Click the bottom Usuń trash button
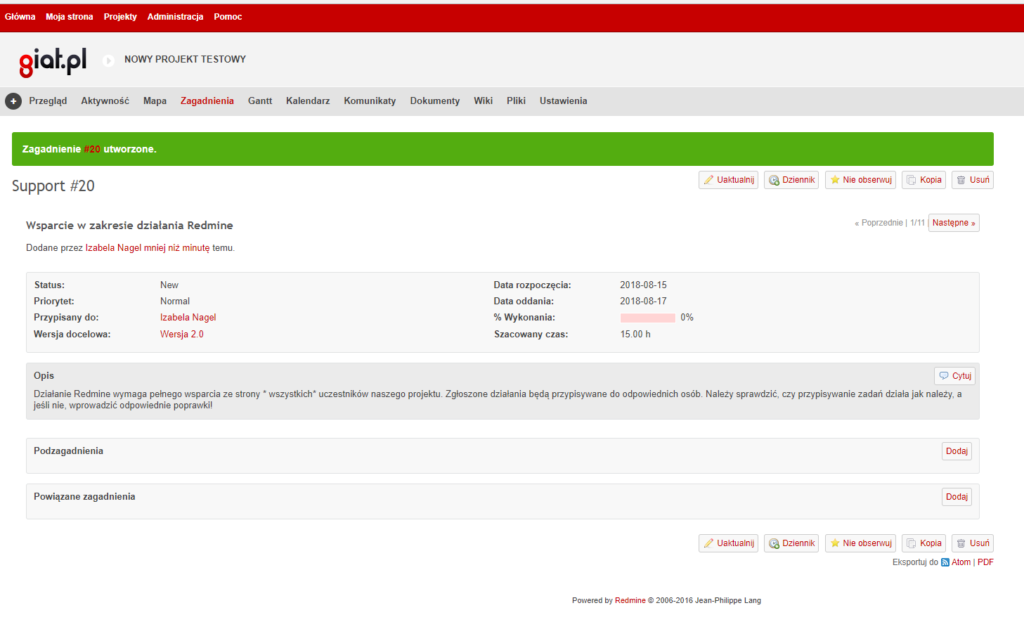Screen dimensions: 1024x622 point(972,543)
